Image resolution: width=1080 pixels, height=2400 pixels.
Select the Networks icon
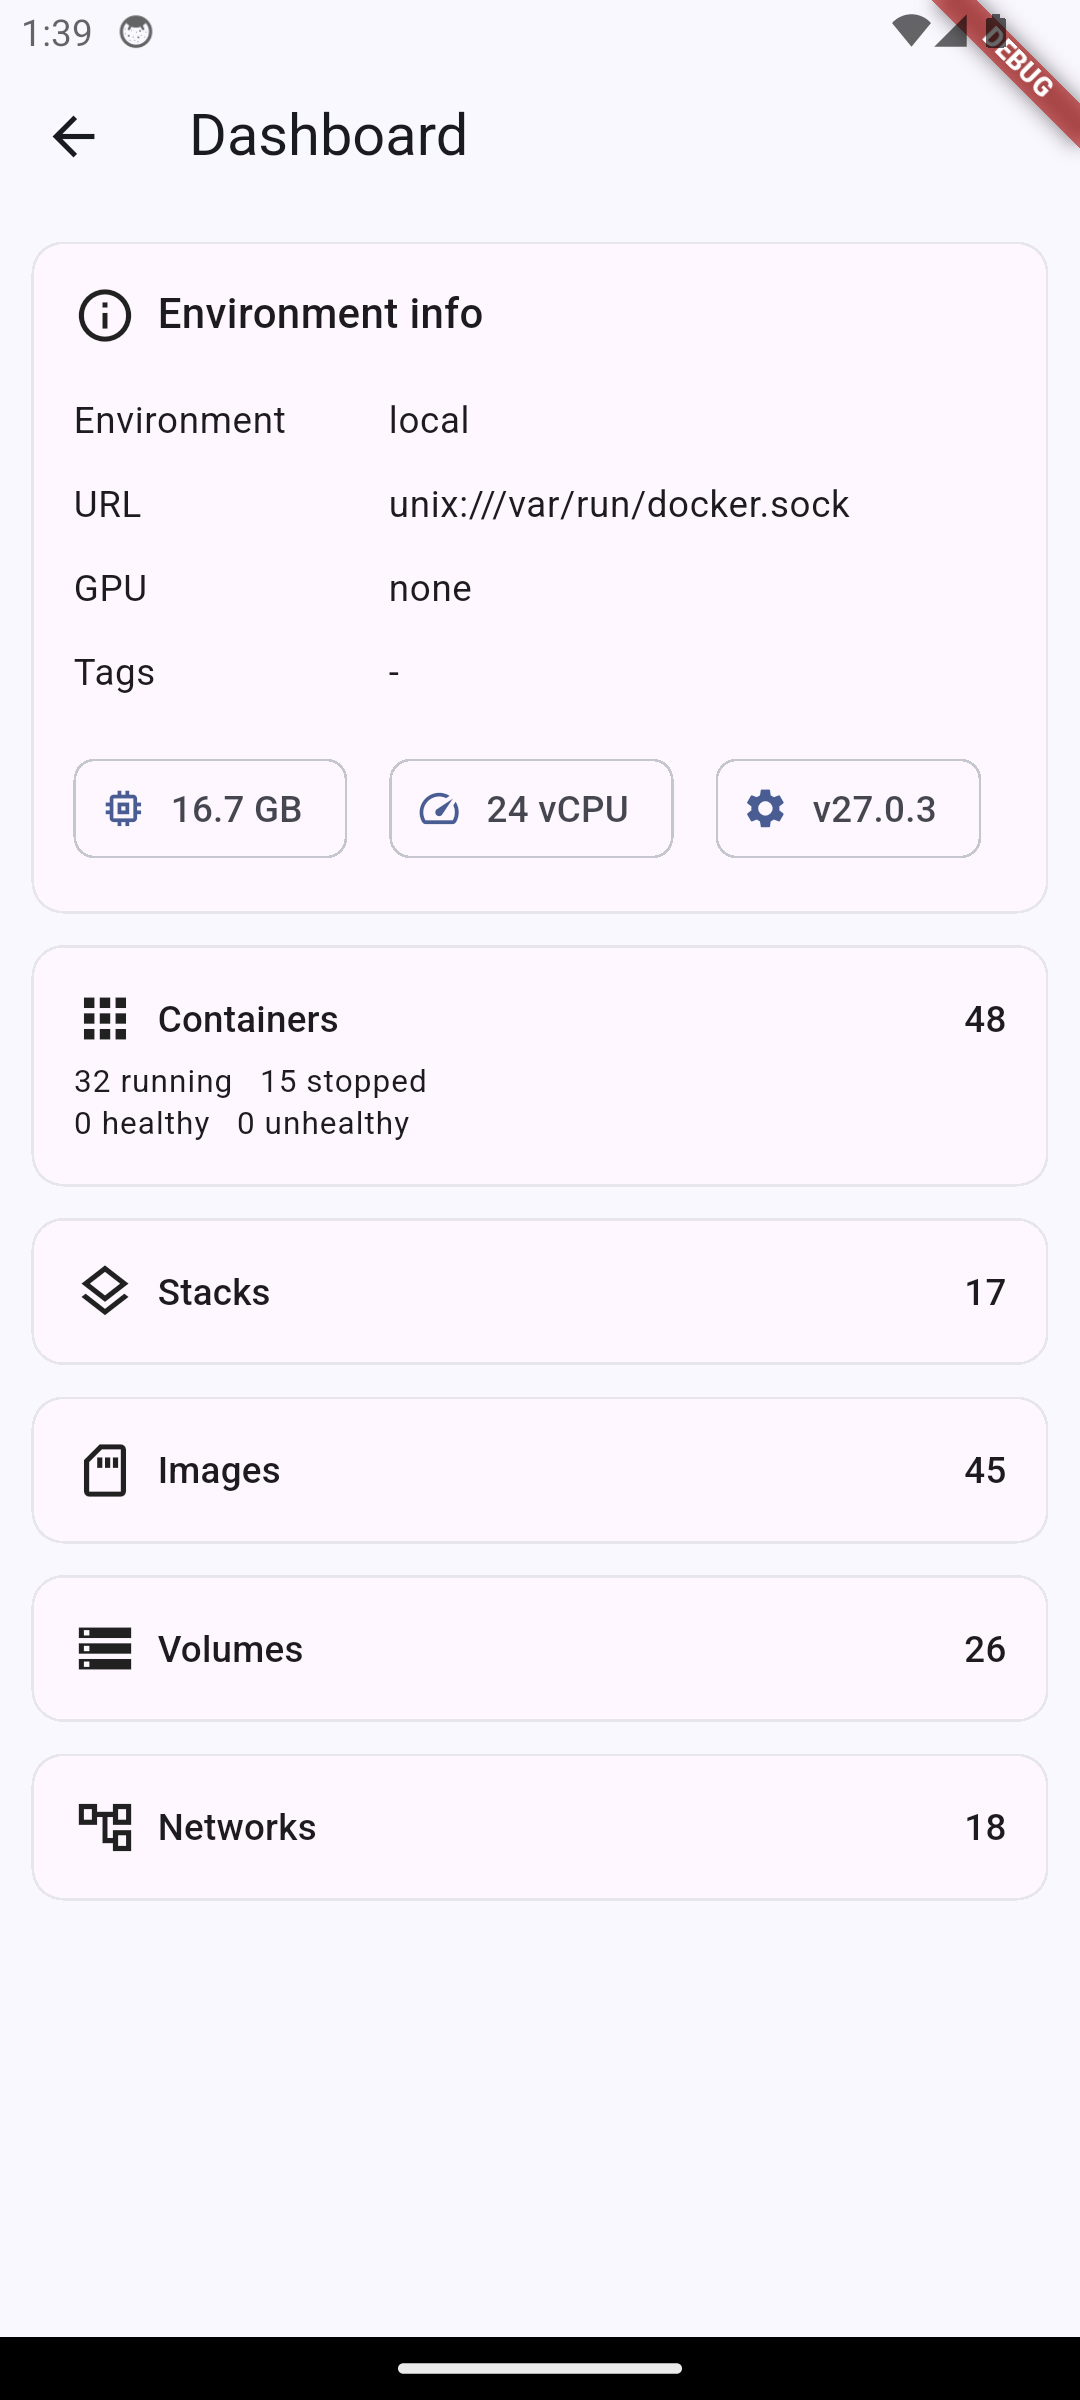point(104,1827)
